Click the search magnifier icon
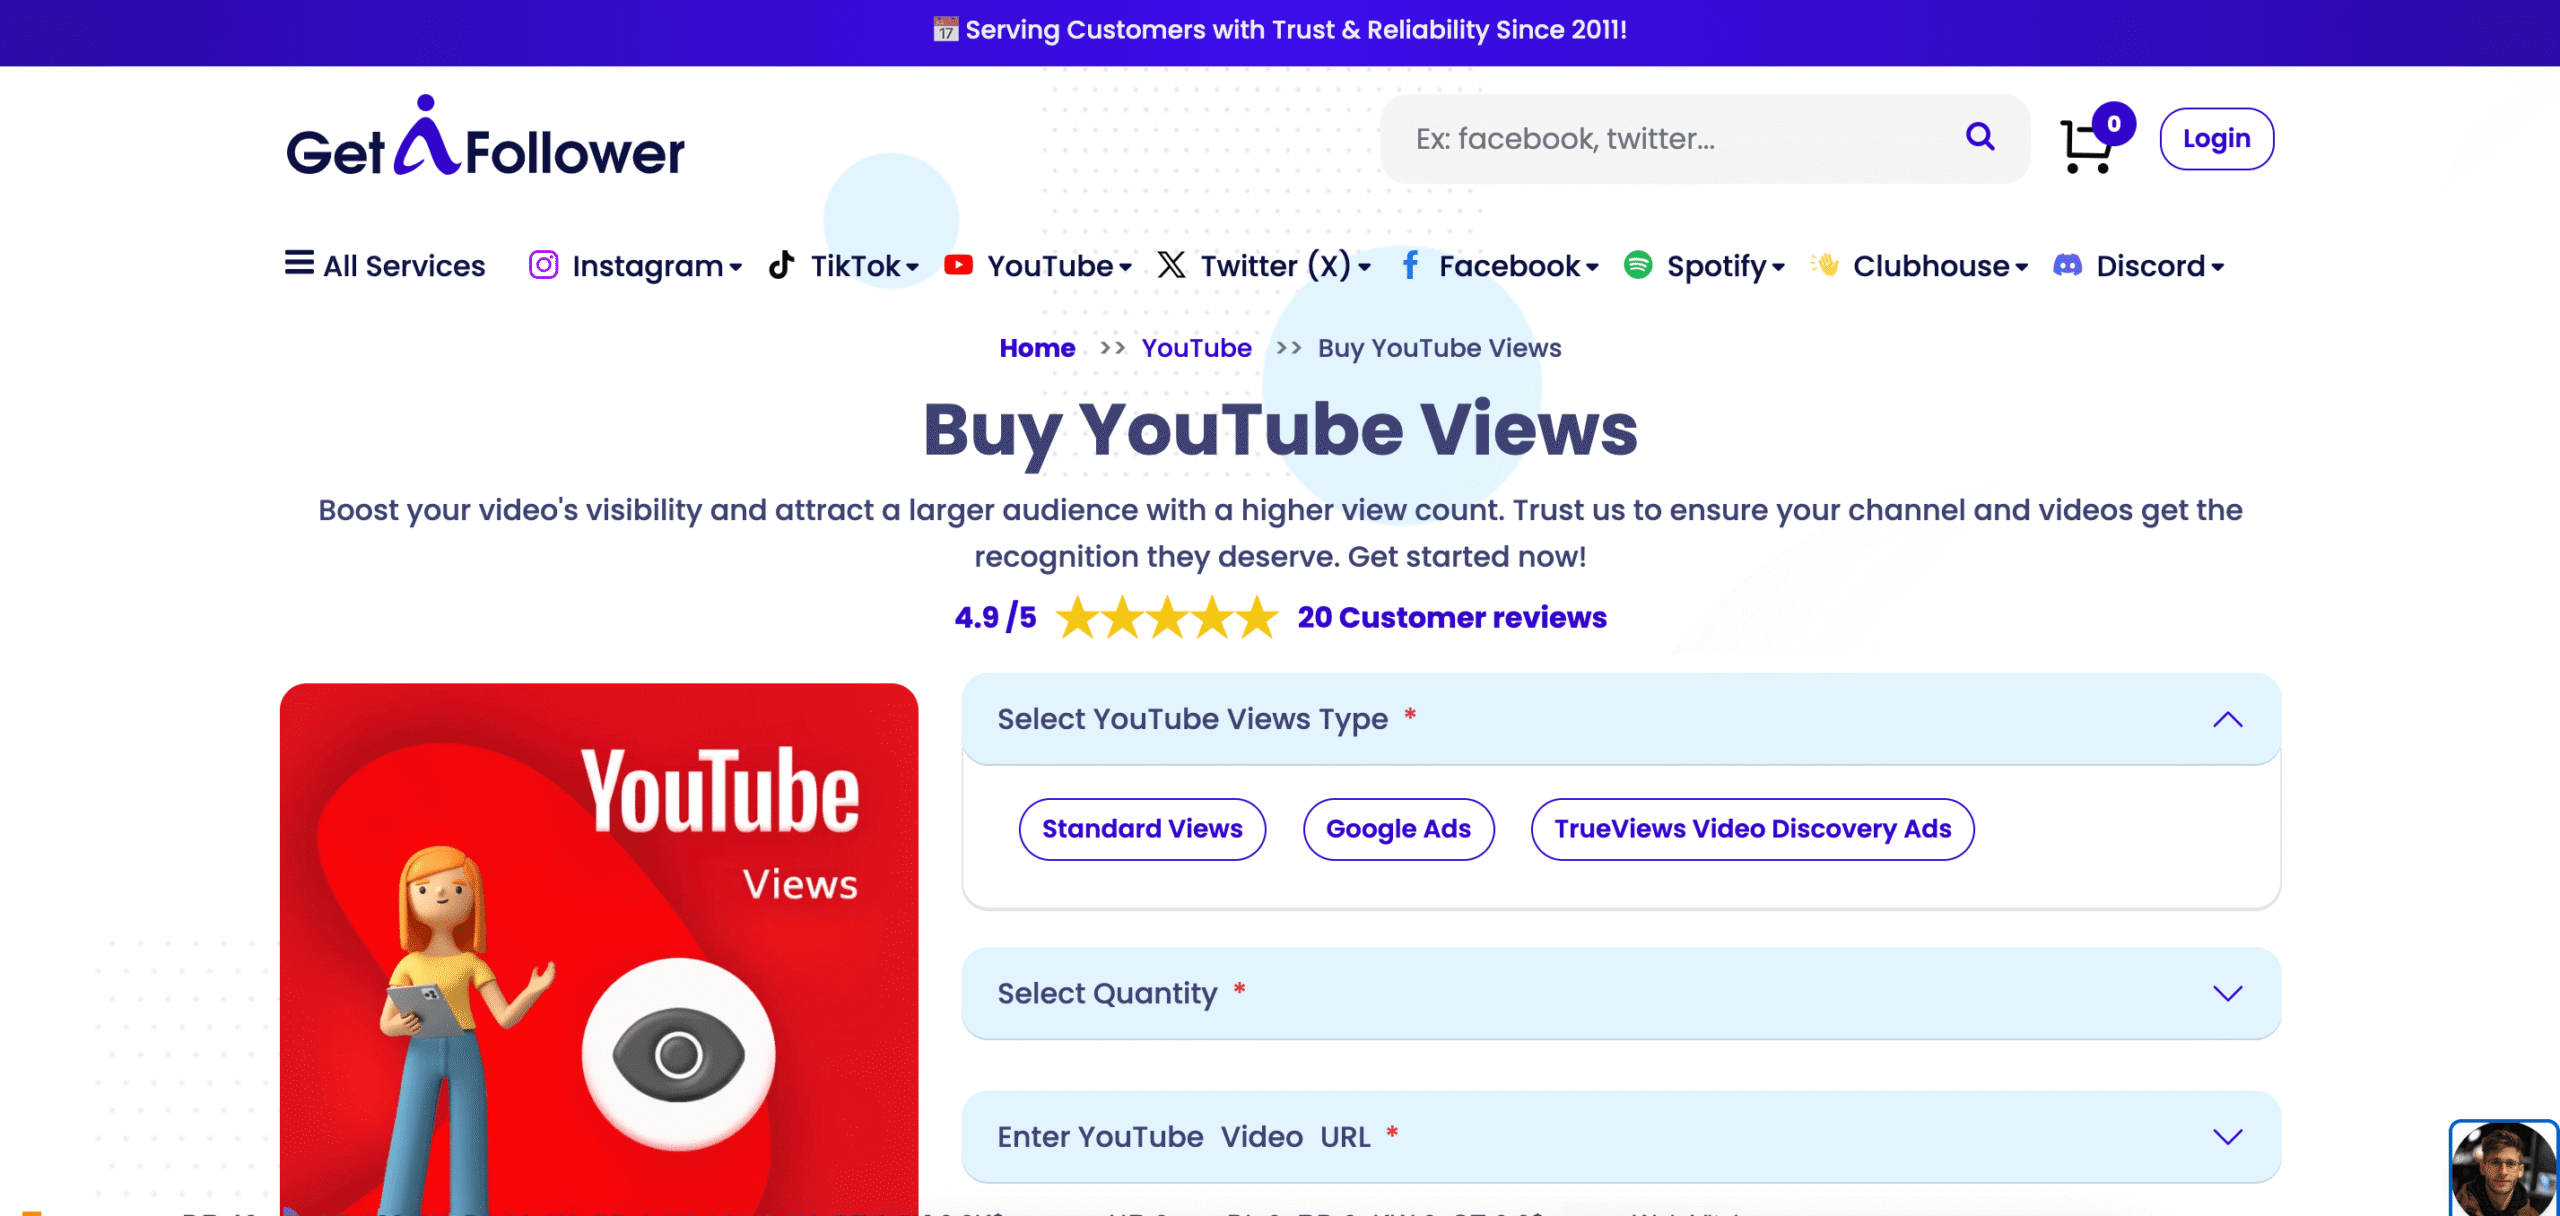This screenshot has width=2560, height=1216. pos(1980,137)
